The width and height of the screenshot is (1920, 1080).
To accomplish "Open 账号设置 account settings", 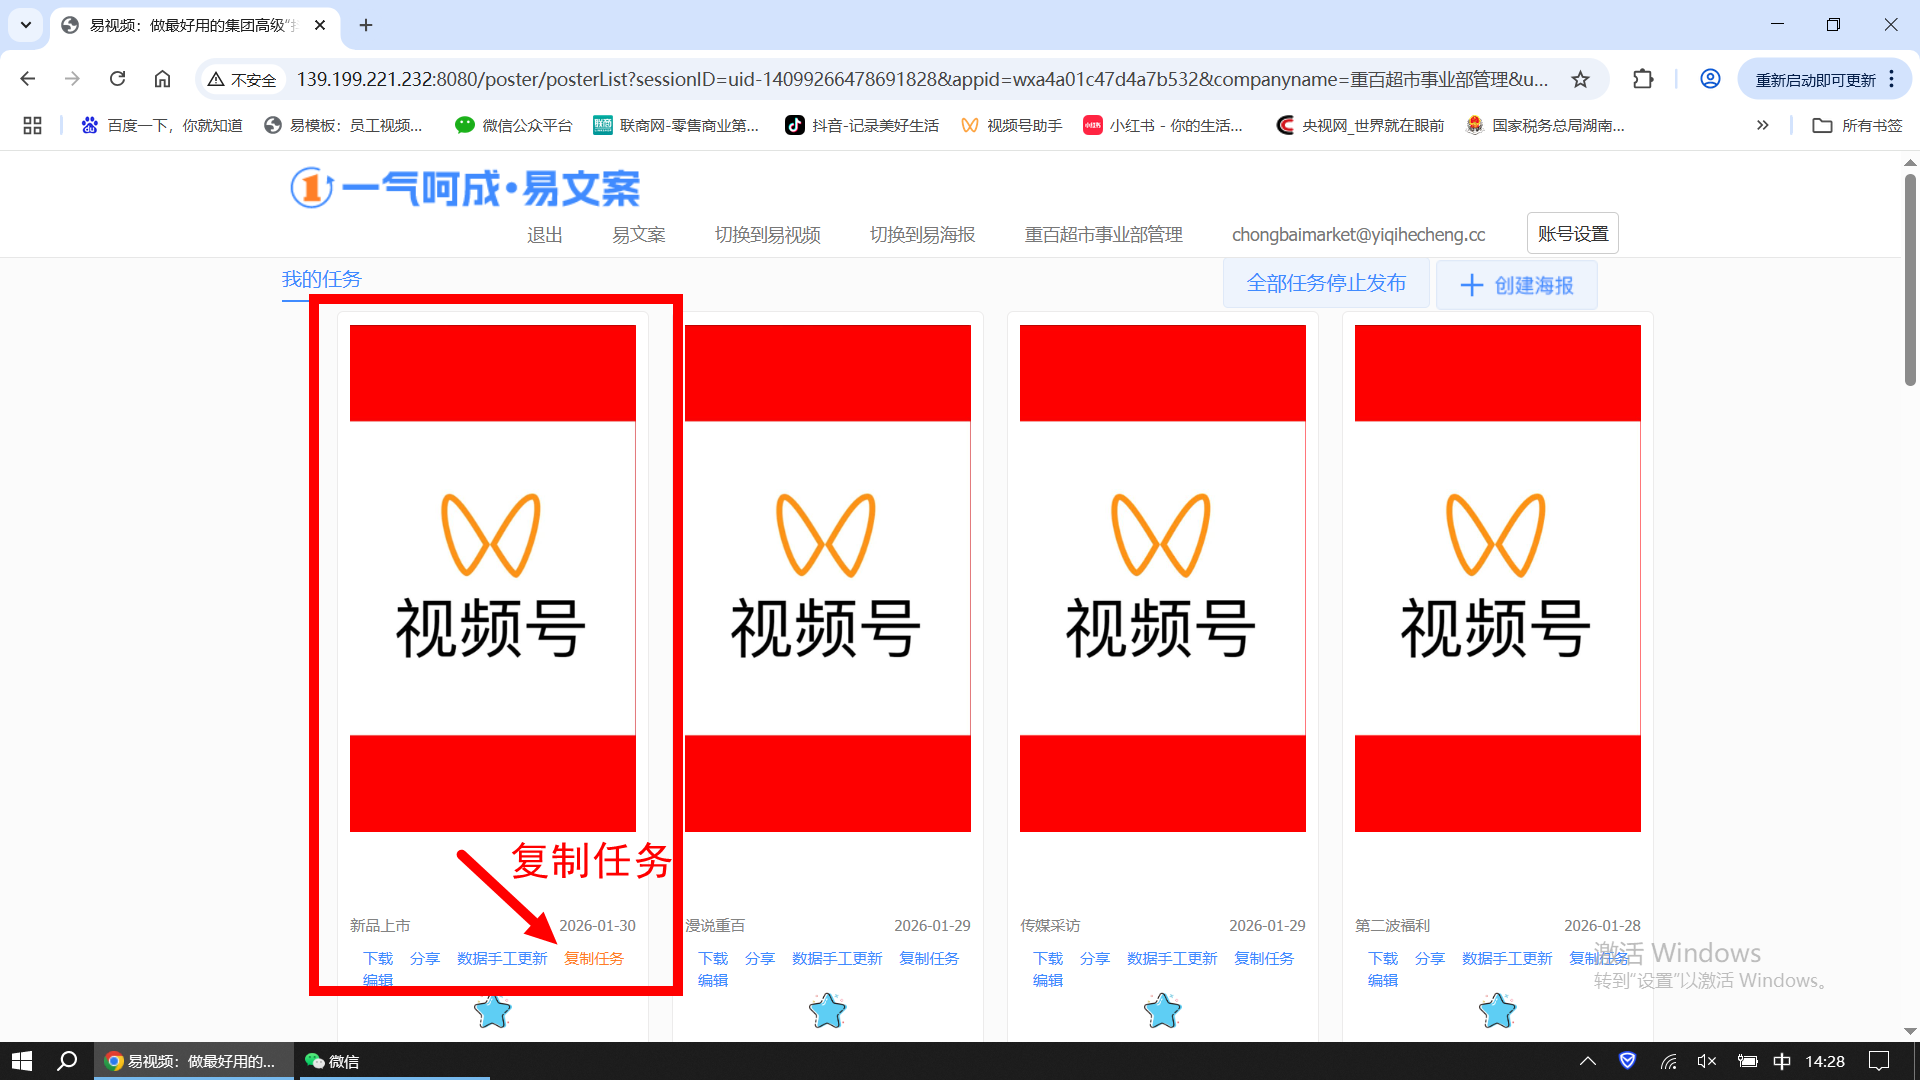I will coord(1573,233).
